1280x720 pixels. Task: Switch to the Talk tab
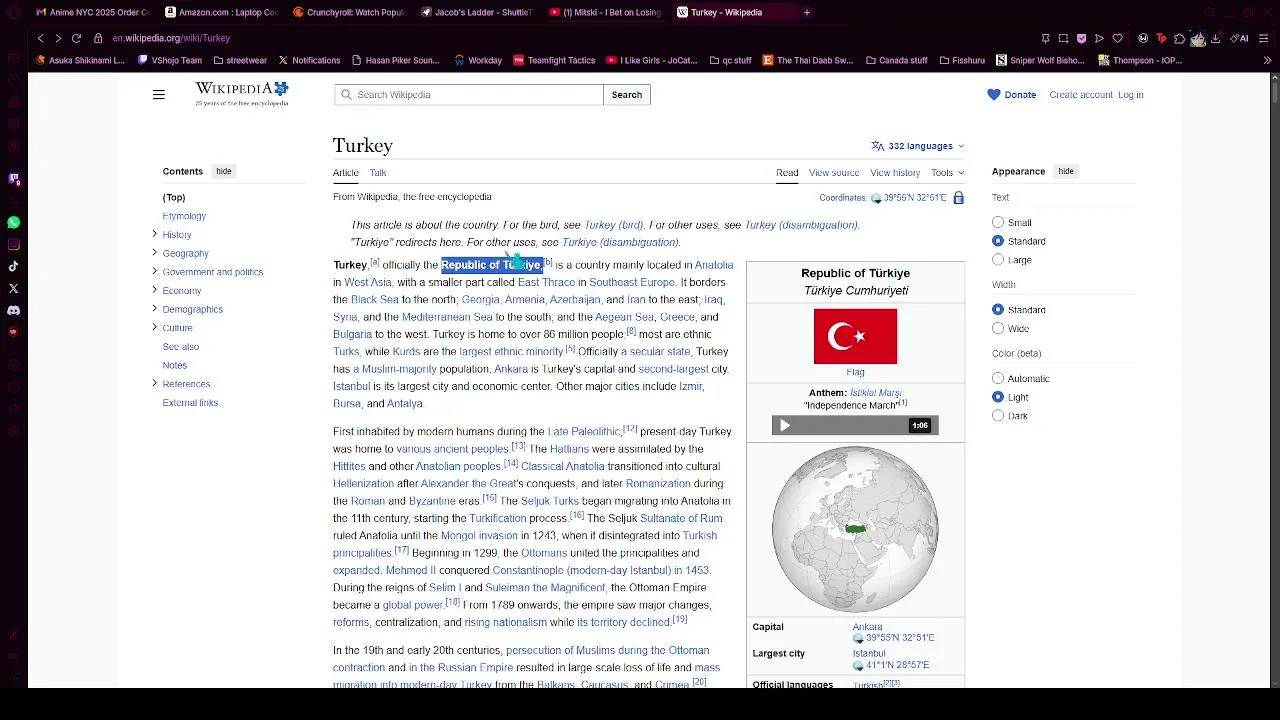(x=378, y=173)
